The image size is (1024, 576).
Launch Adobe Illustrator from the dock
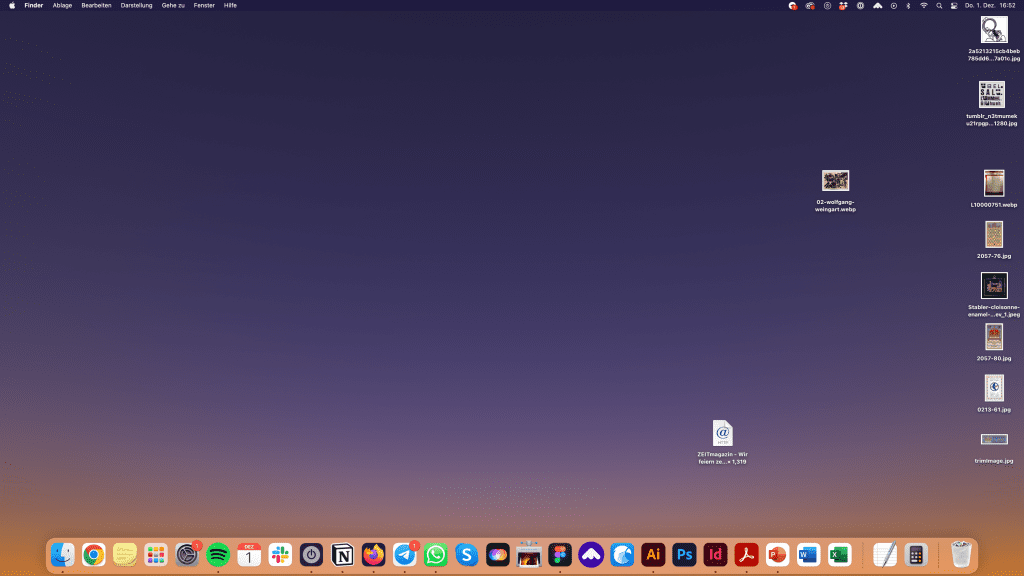[x=653, y=554]
